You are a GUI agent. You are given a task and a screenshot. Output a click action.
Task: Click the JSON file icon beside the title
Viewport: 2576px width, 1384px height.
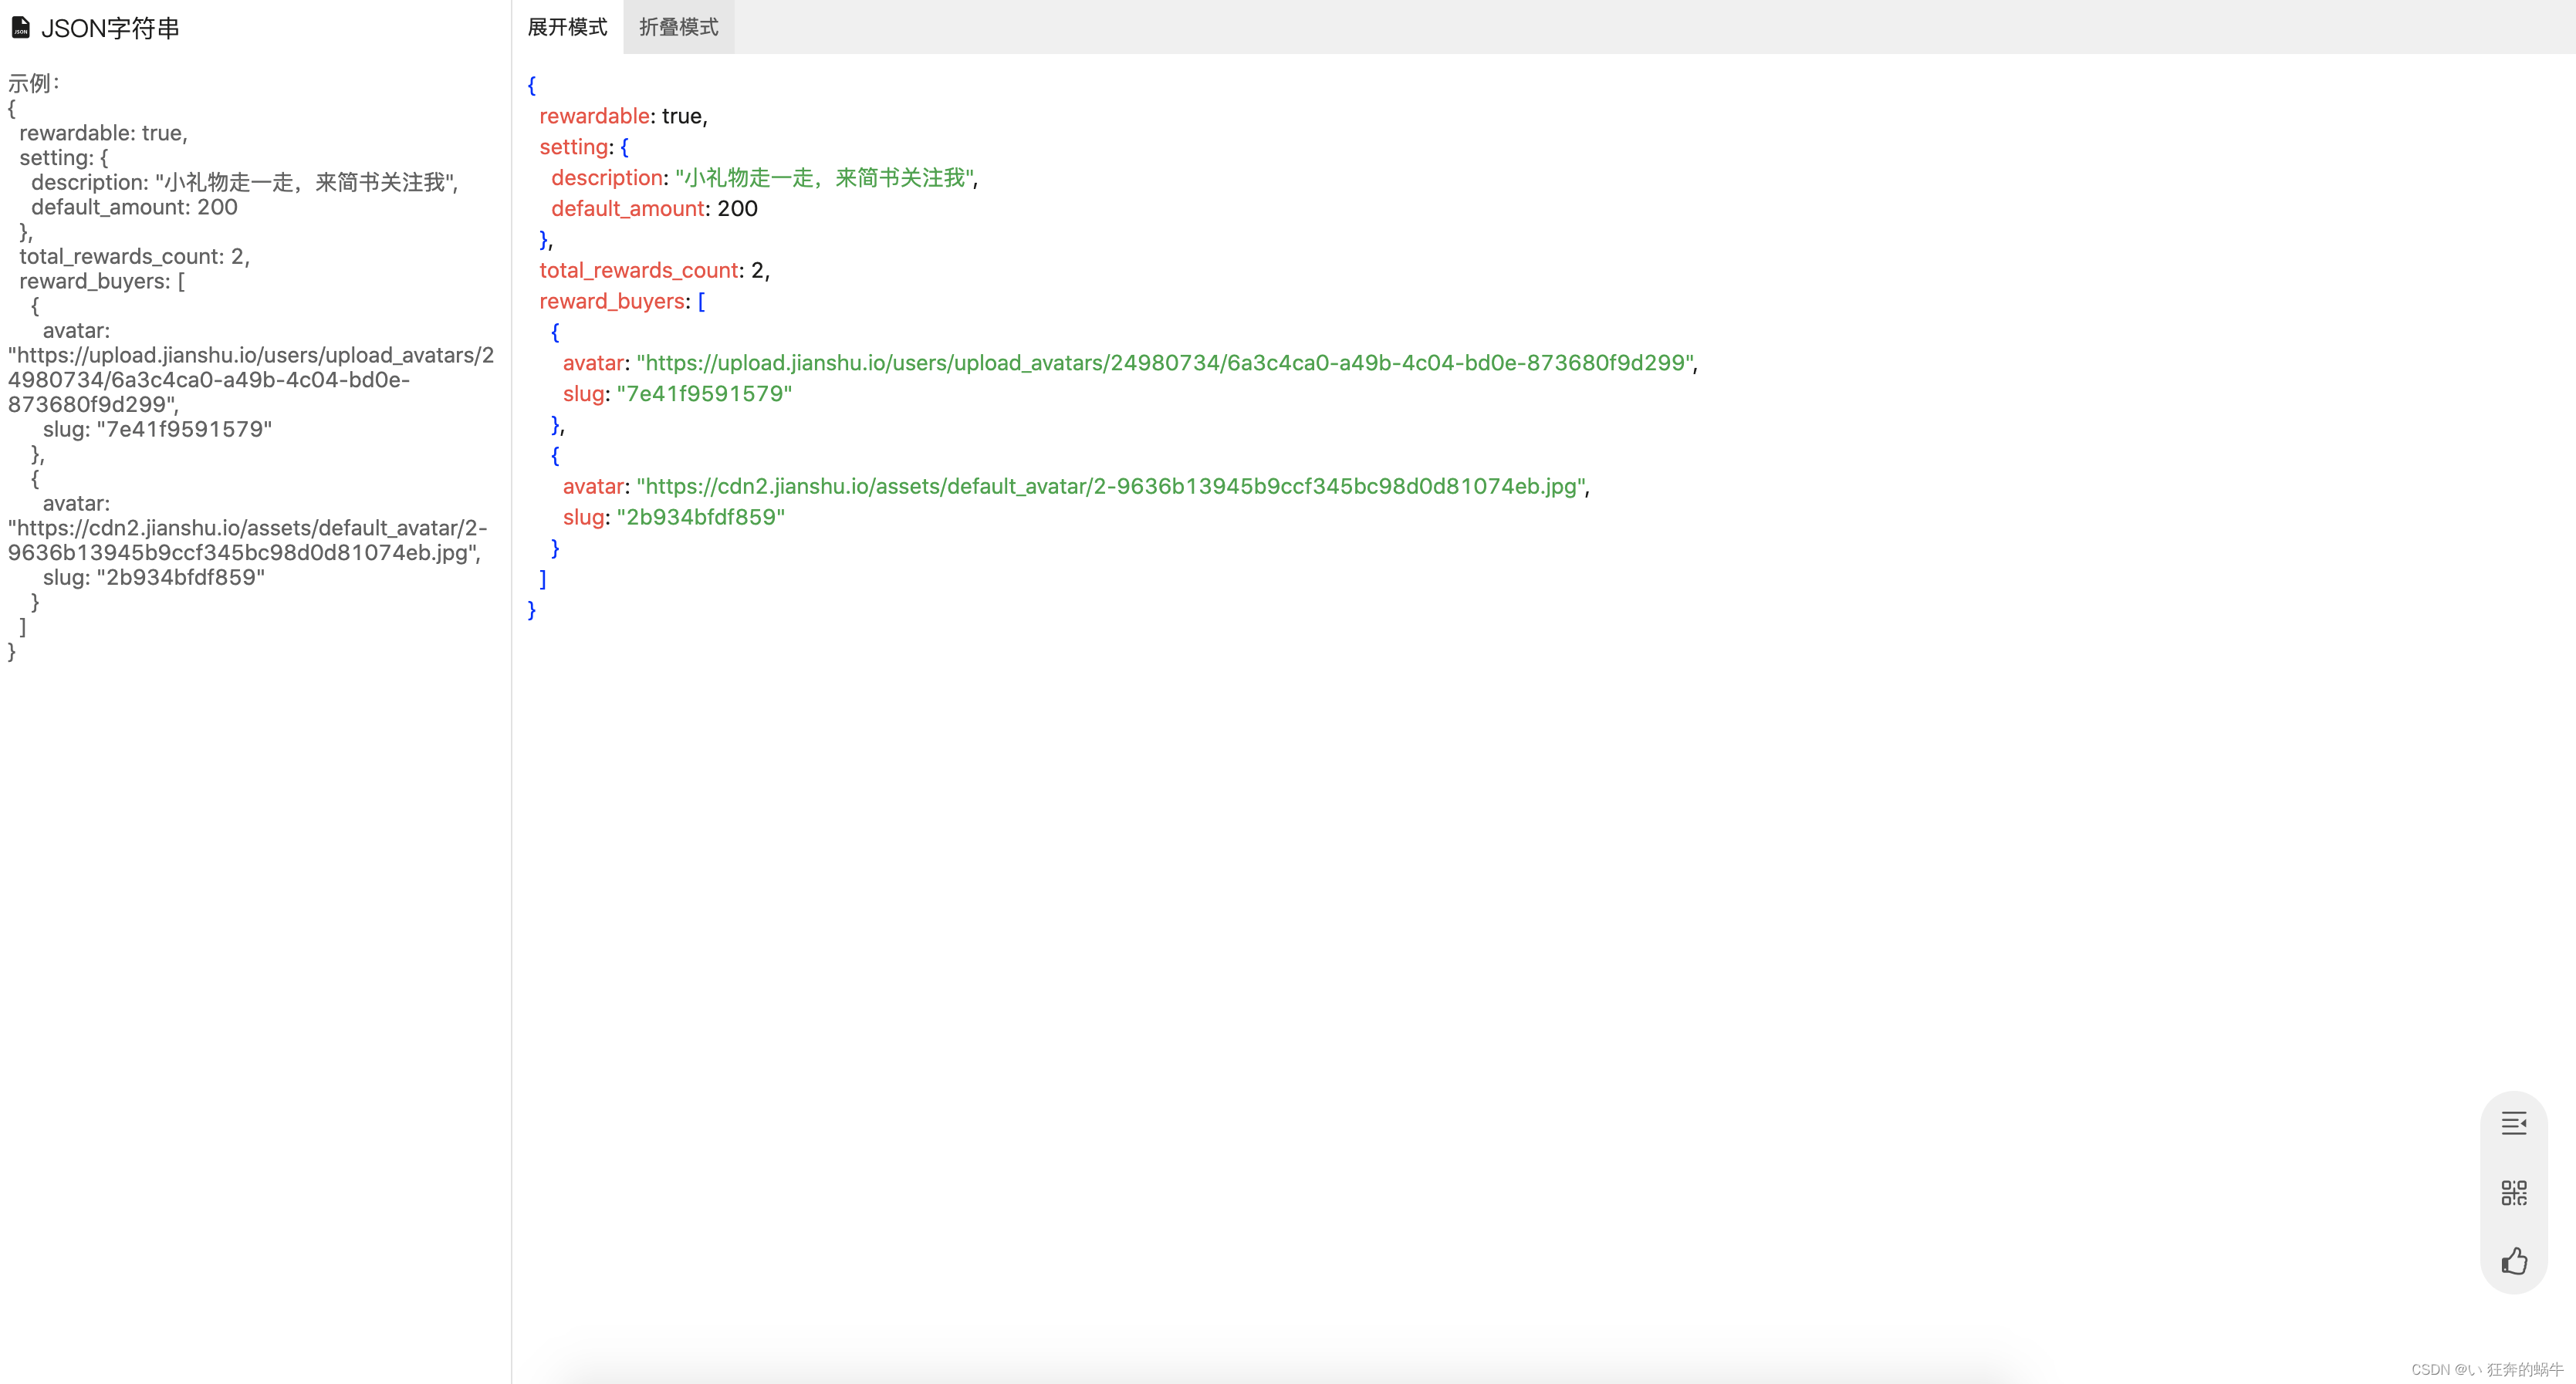click(20, 27)
